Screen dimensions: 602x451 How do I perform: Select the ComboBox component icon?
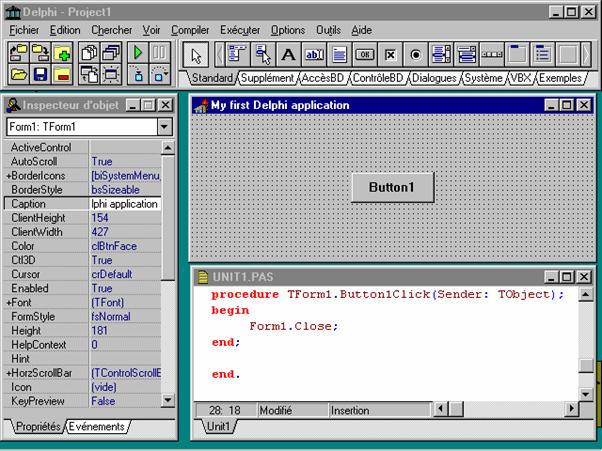[466, 55]
